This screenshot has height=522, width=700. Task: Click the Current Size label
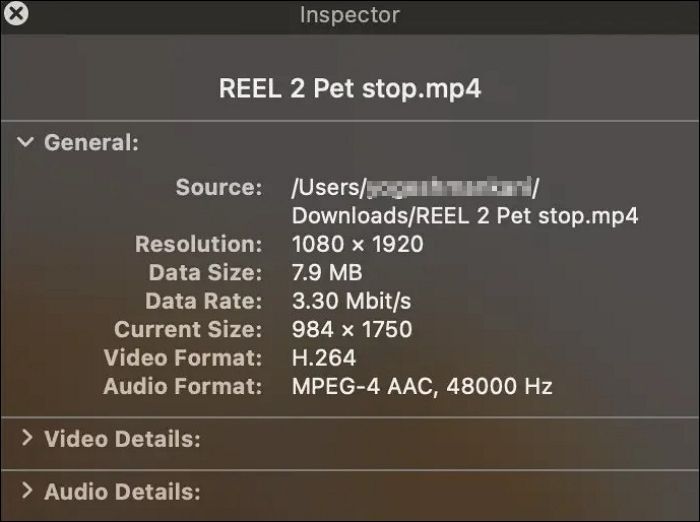click(188, 329)
